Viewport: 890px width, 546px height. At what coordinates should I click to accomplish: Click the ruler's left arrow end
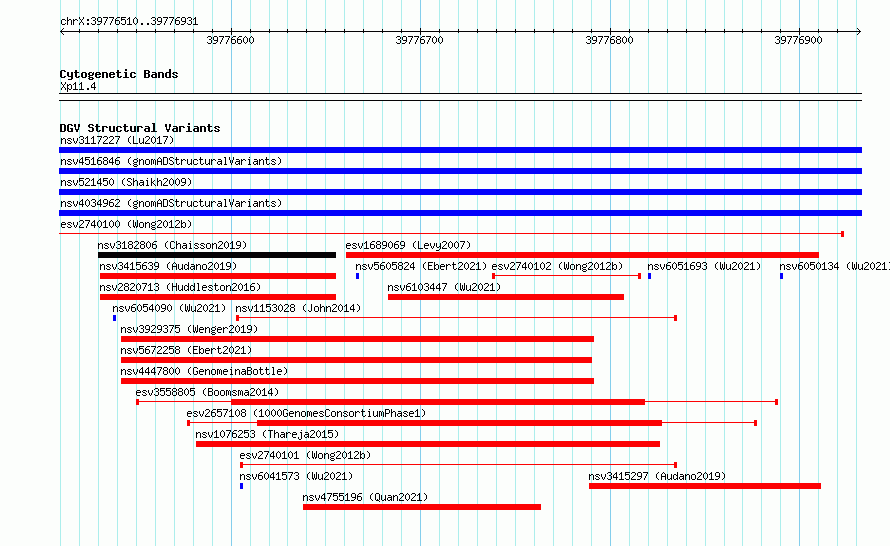[x=62, y=32]
